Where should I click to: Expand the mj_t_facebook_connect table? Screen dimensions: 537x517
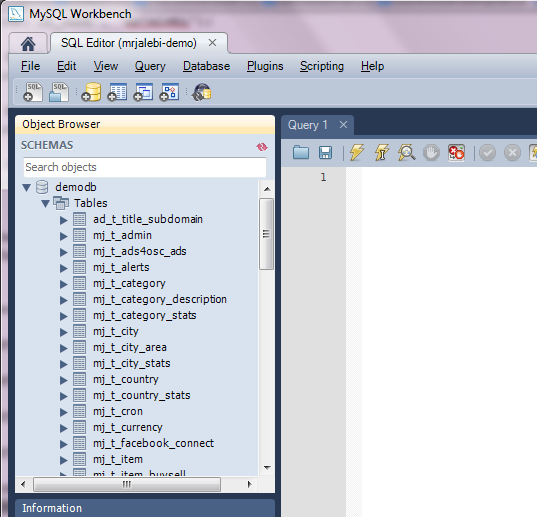[x=64, y=444]
